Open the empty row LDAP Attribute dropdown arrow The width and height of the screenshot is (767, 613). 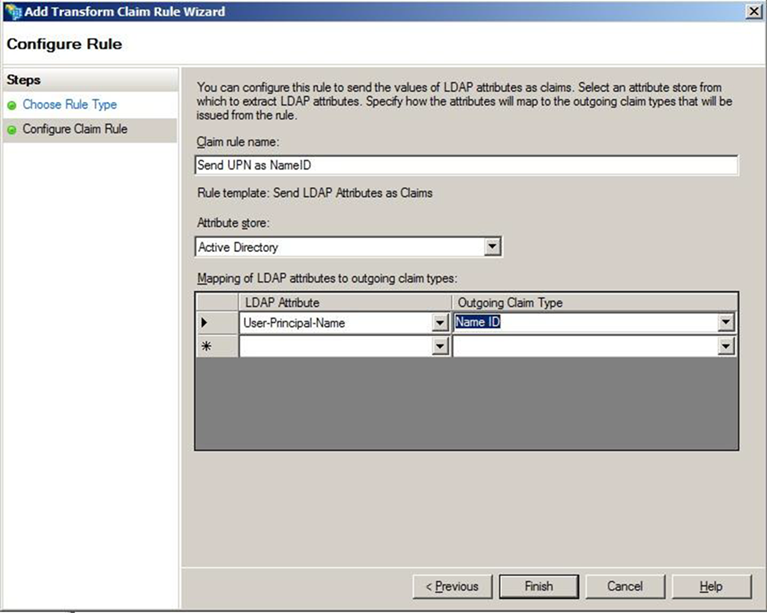pyautogui.click(x=440, y=346)
